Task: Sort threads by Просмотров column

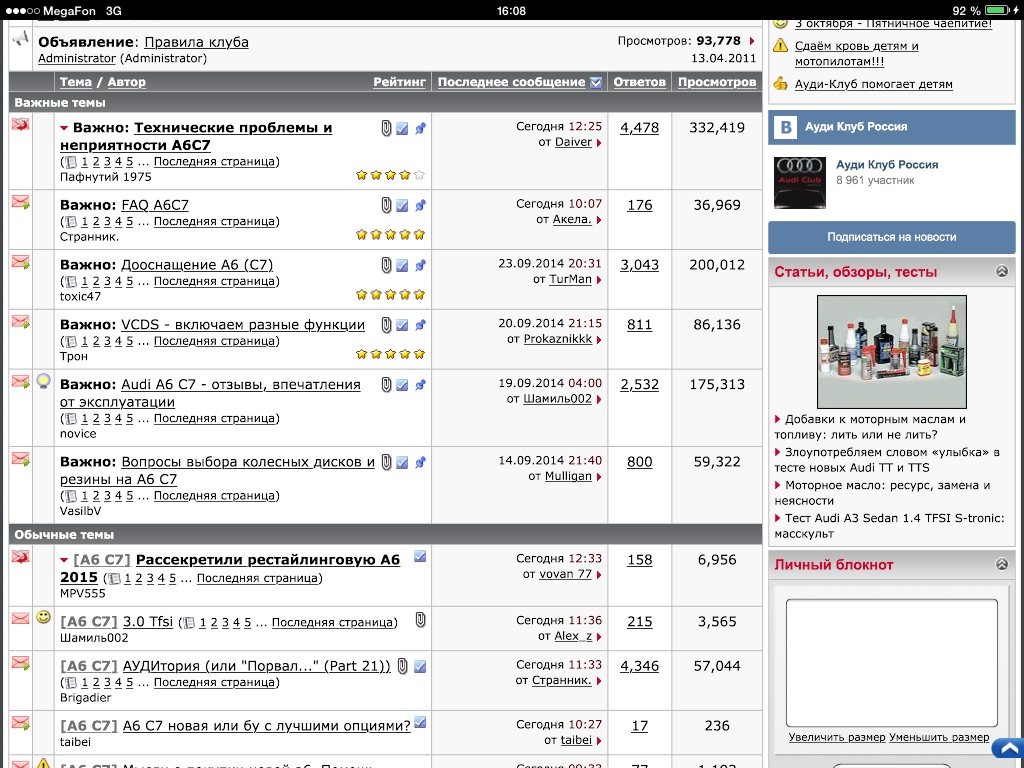Action: [717, 82]
